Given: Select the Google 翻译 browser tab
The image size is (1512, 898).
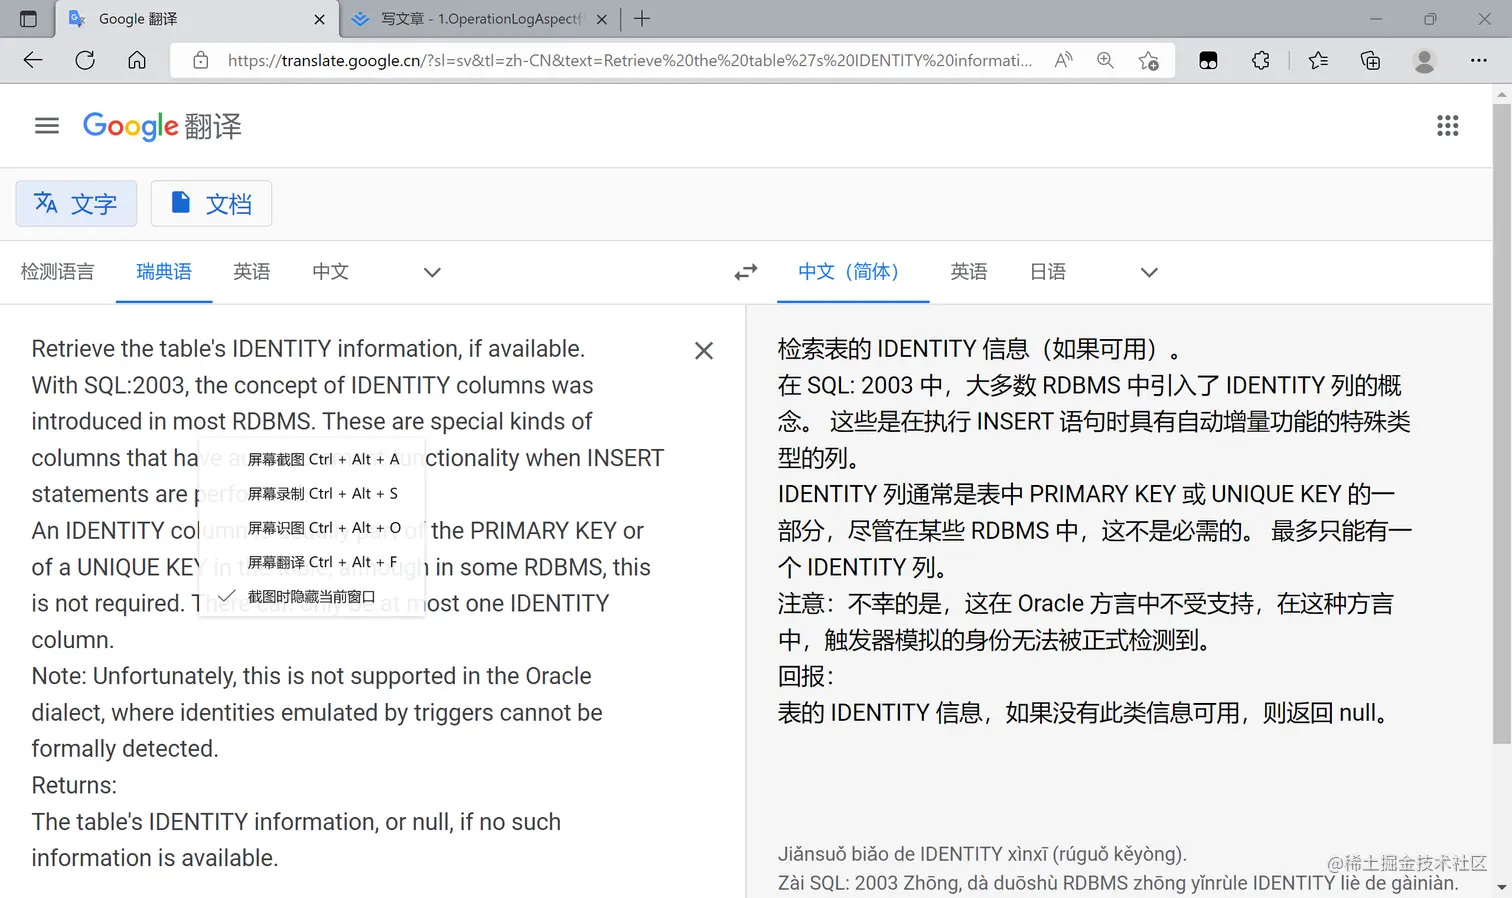Looking at the screenshot, I should click(x=196, y=19).
